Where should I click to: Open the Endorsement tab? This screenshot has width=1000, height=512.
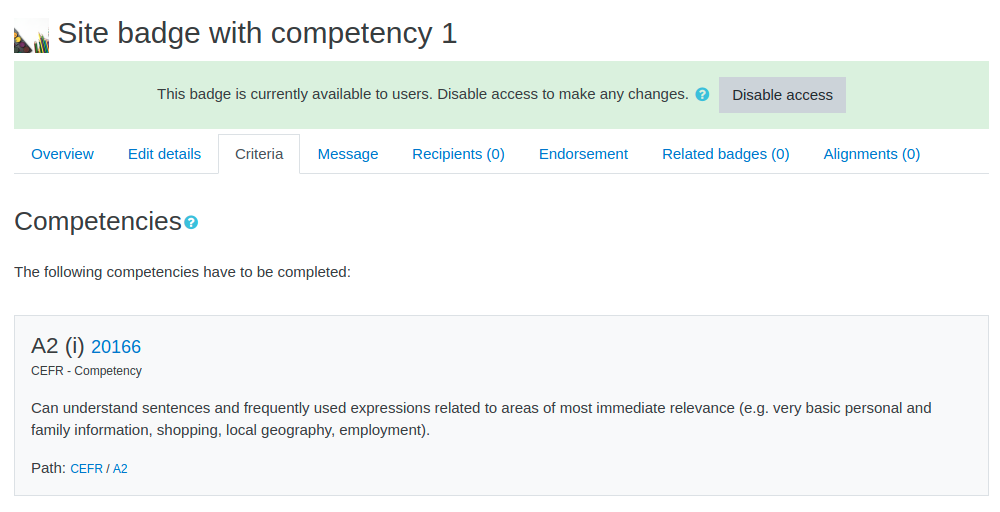point(583,154)
